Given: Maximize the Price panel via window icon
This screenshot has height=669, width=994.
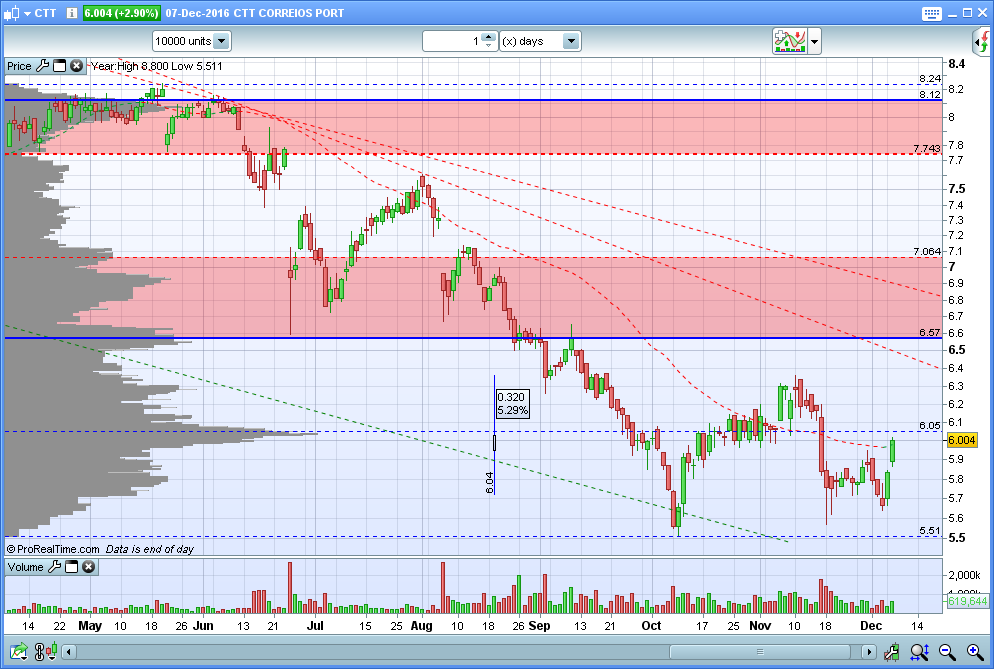Looking at the screenshot, I should [60, 65].
